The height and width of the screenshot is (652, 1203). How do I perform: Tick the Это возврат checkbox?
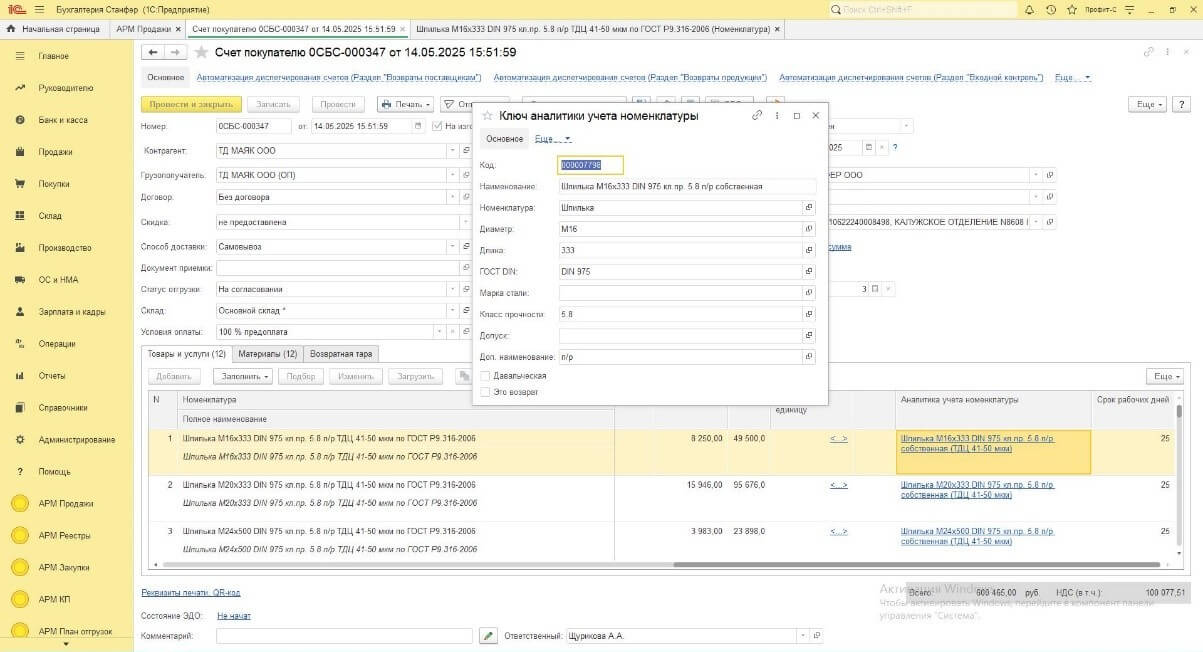486,392
